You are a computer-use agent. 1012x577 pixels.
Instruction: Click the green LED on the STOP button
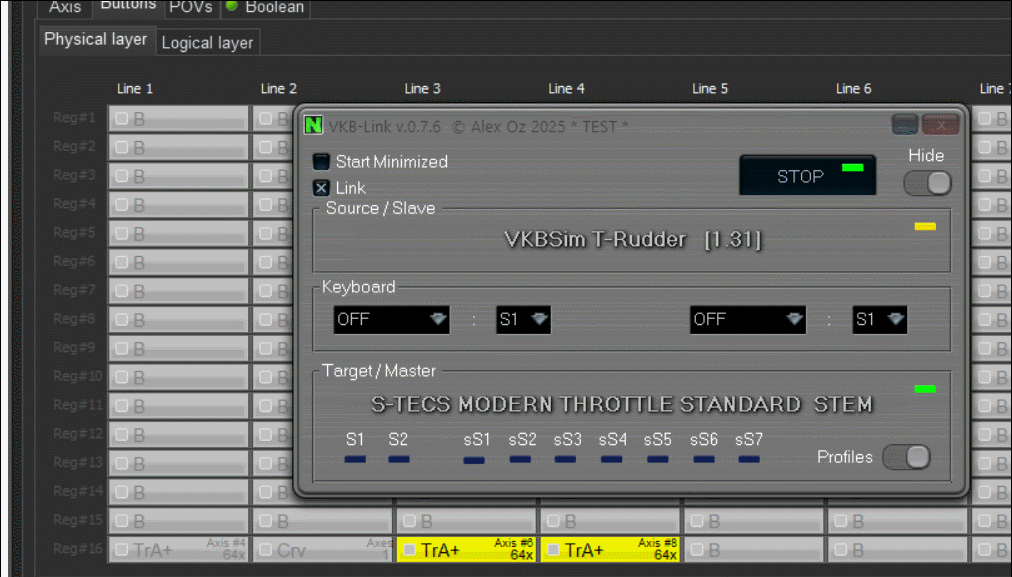click(853, 167)
